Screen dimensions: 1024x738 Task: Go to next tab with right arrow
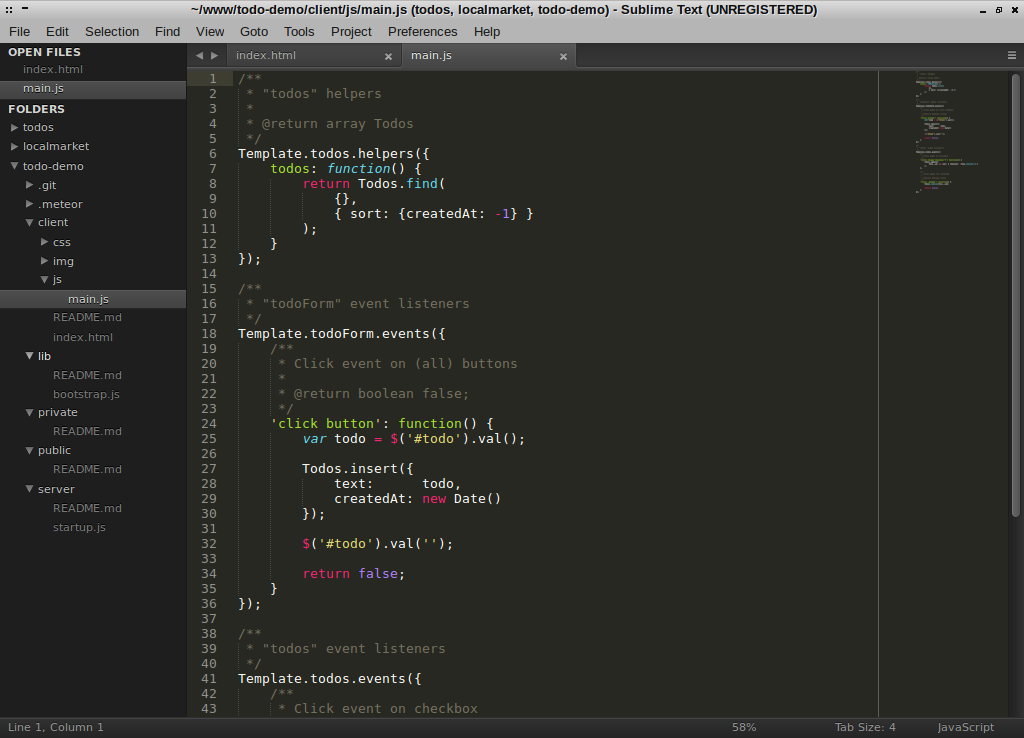pos(214,56)
